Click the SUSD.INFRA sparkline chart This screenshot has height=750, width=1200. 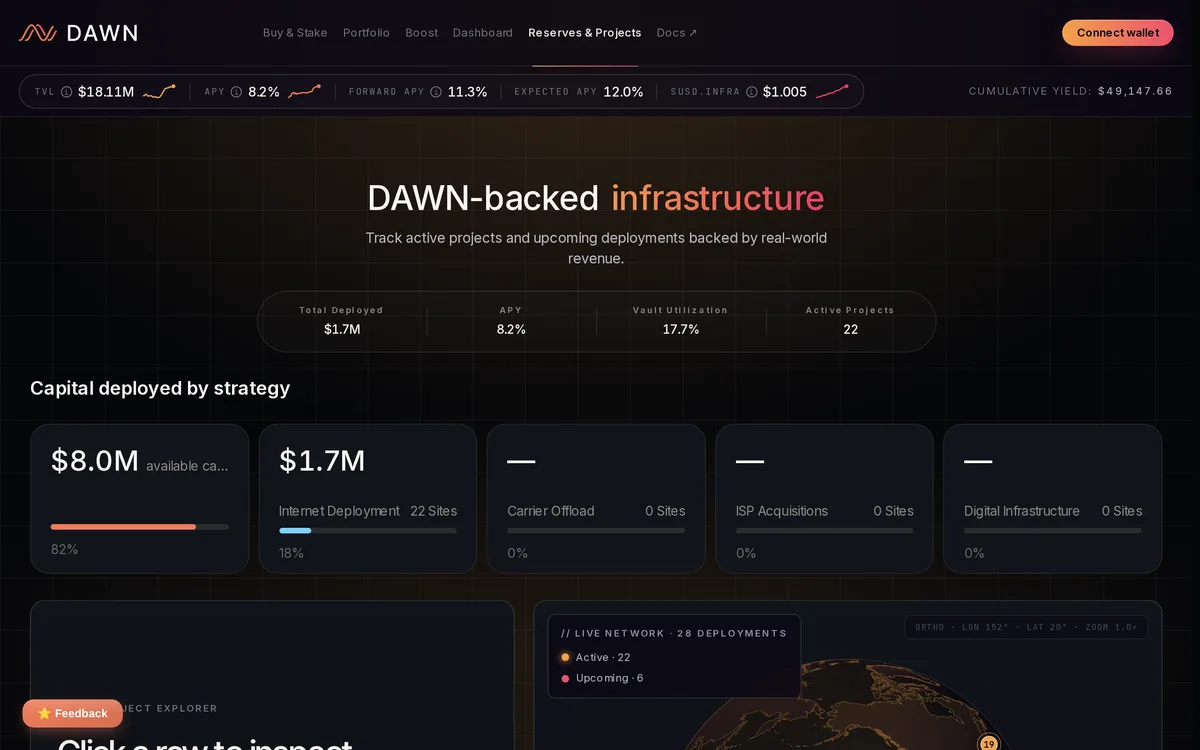pos(832,92)
